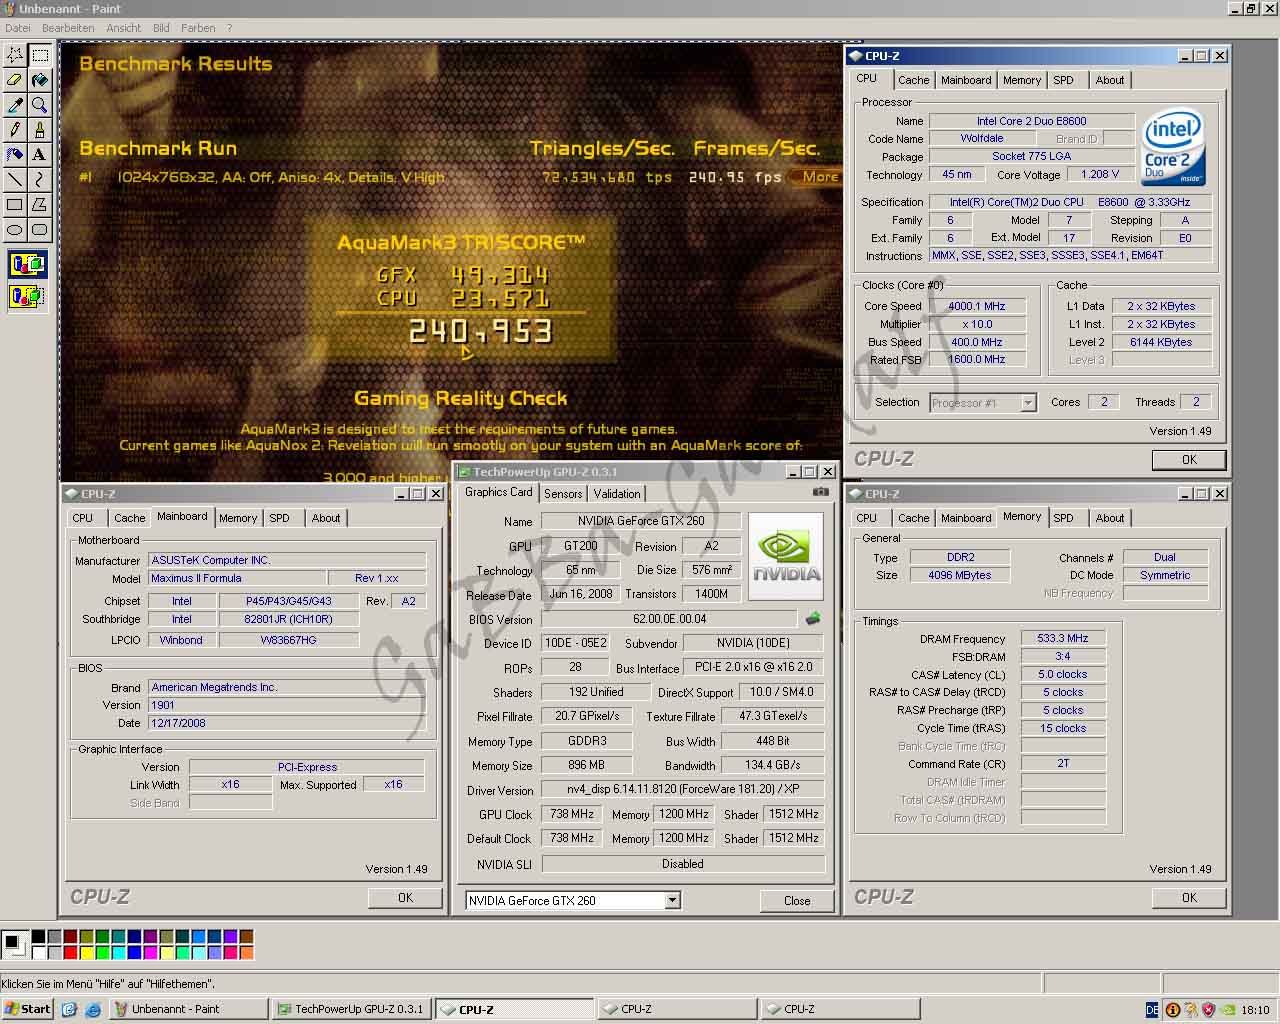Switch to Validation tab in GPU-Z
The image size is (1280, 1024).
(x=617, y=494)
